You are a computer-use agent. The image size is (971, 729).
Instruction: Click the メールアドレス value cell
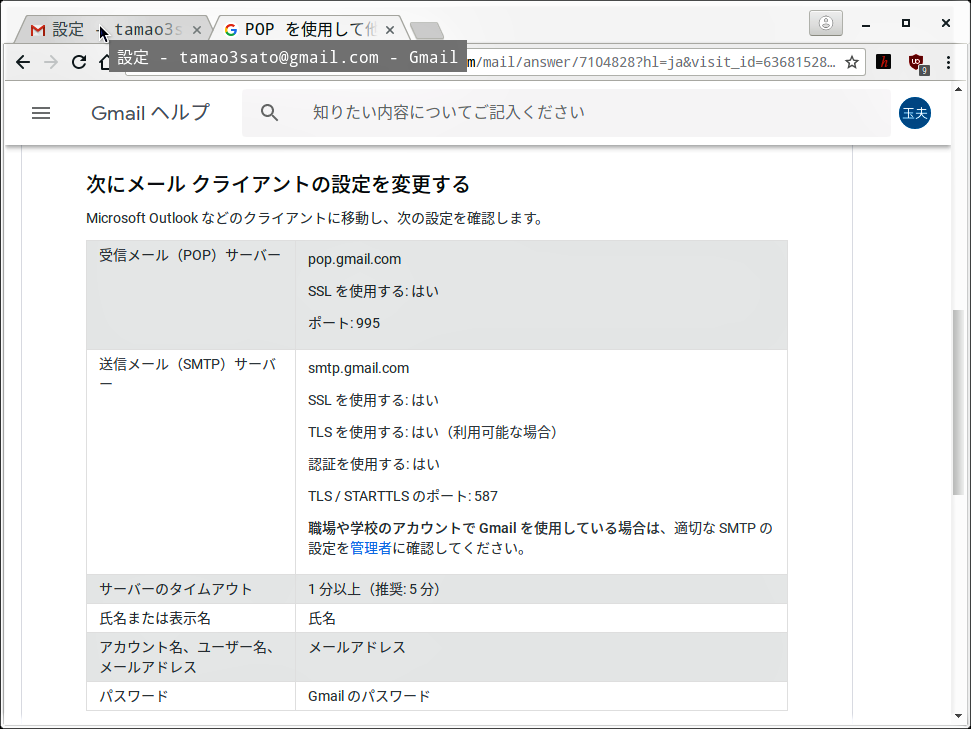[x=541, y=657]
